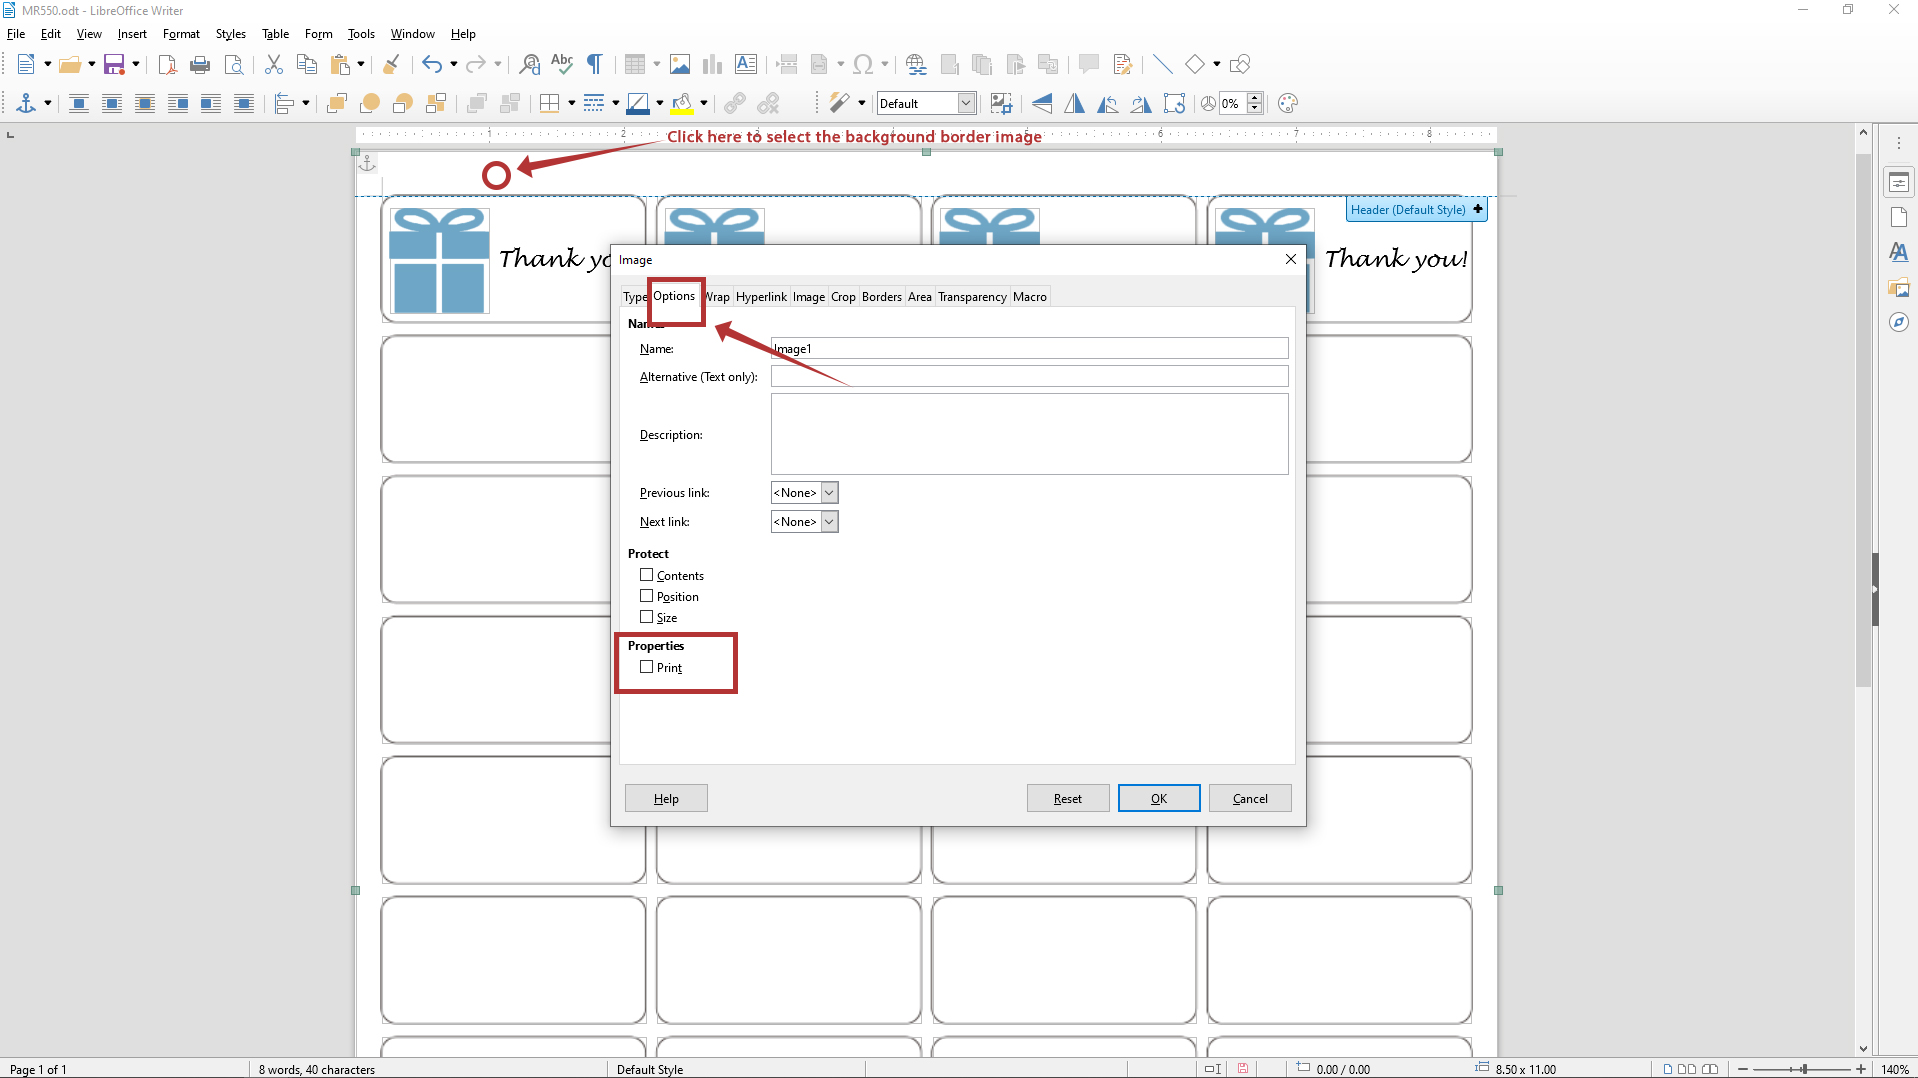Screen dimensions: 1918x1078
Task: Check the Contents protect checkbox
Action: coord(647,575)
